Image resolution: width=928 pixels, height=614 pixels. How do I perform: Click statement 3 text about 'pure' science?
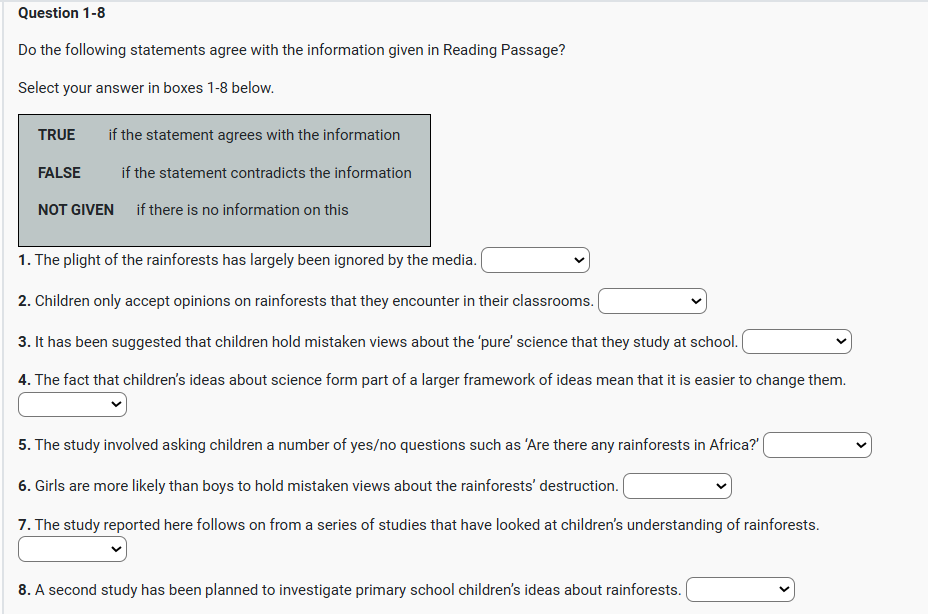(378, 342)
